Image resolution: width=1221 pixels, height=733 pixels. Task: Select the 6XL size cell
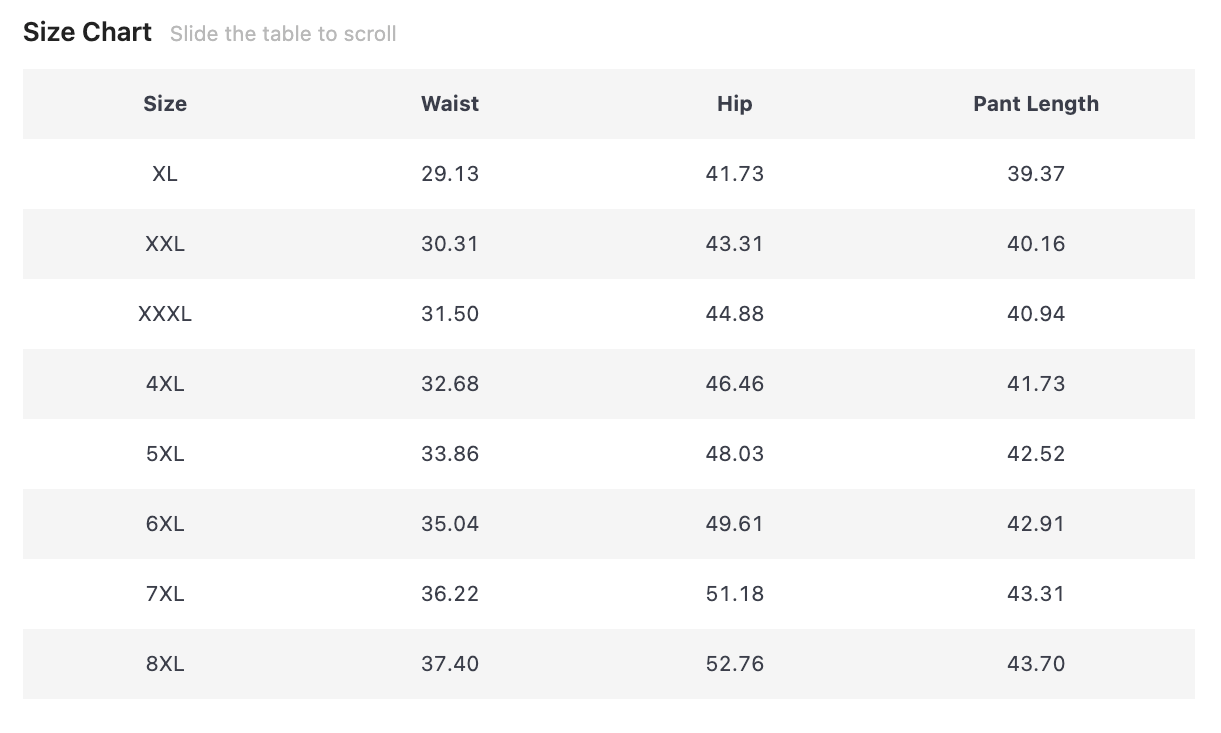tap(165, 524)
